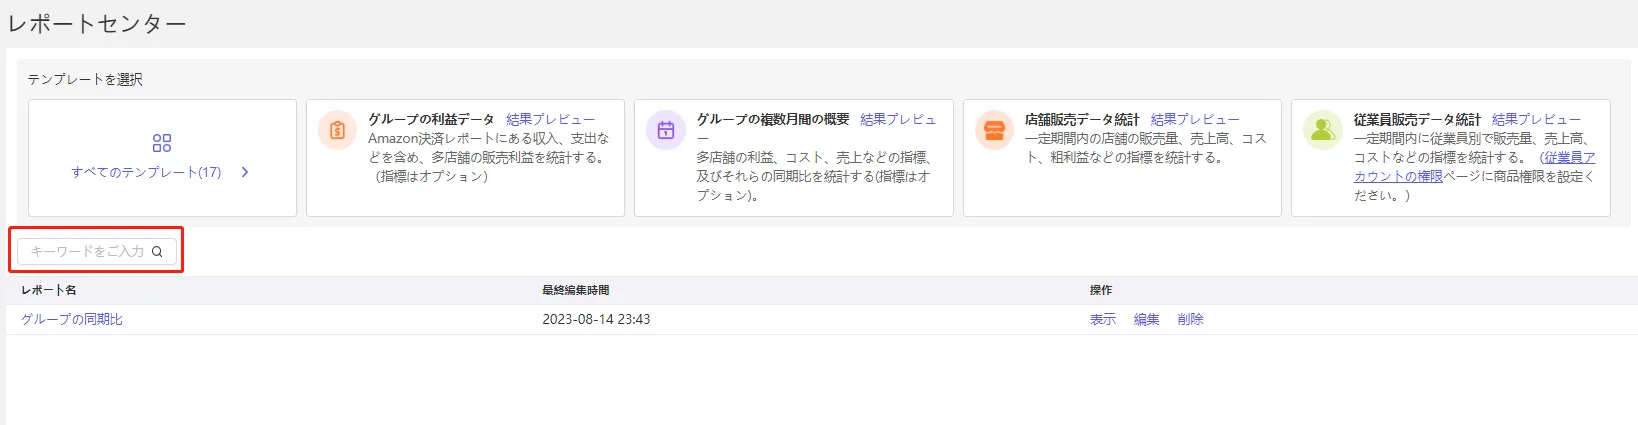1638x425 pixels.
Task: Open the グループの同期比 report
Action: click(x=72, y=319)
